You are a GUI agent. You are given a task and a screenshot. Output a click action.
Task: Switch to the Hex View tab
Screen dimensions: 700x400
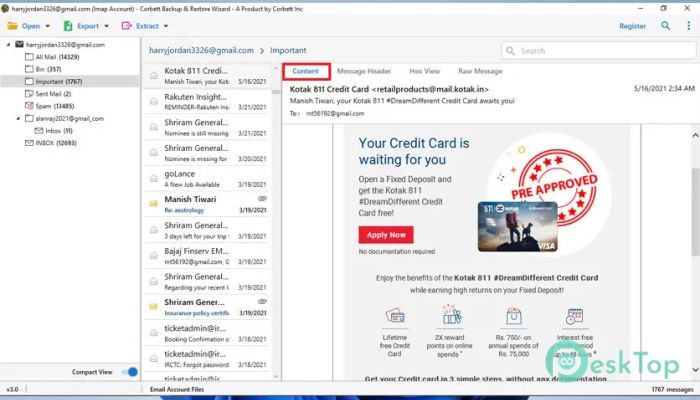pyautogui.click(x=425, y=71)
